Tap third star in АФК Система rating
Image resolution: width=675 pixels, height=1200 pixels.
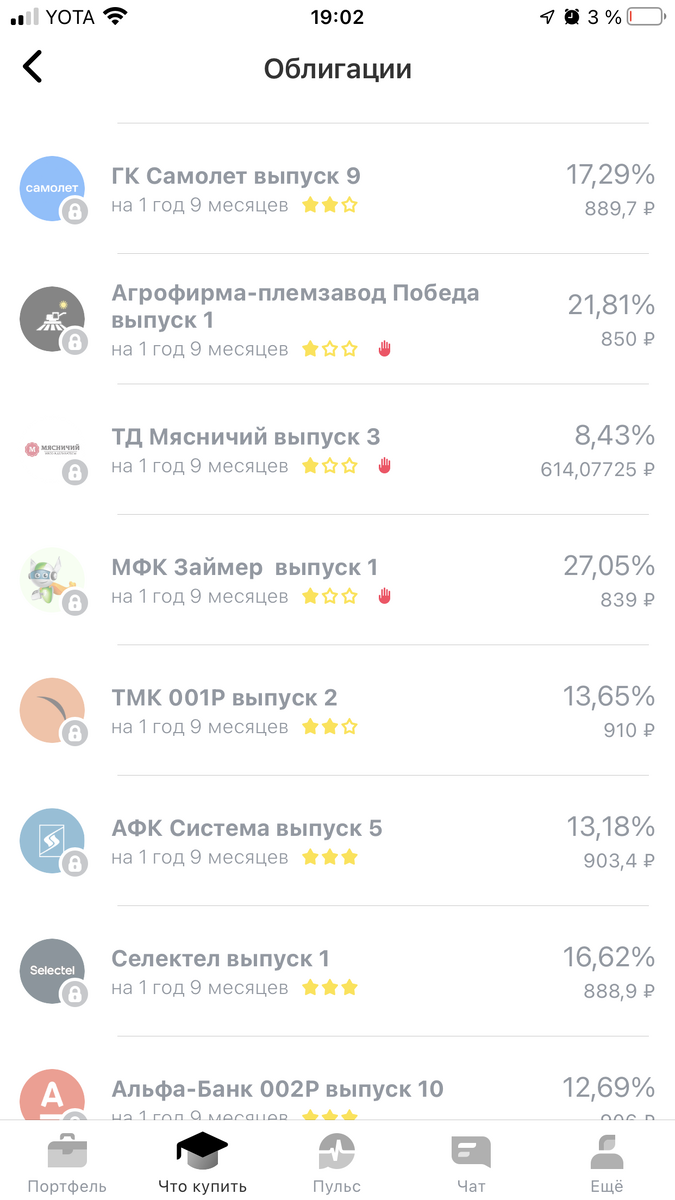point(351,858)
